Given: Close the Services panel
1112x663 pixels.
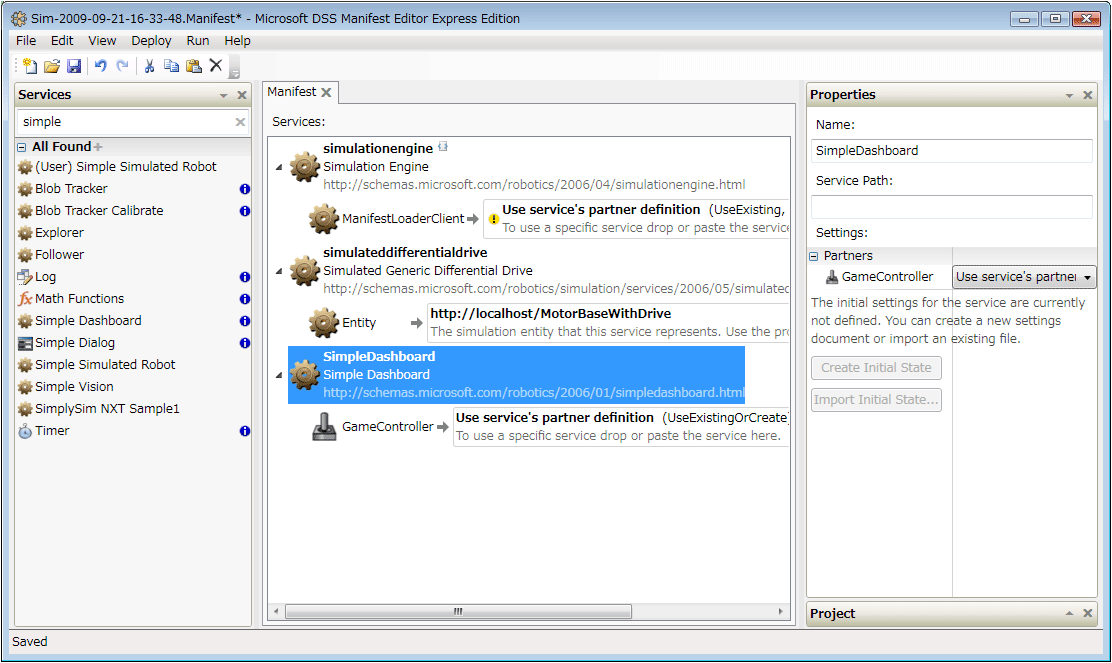Looking at the screenshot, I should point(242,95).
